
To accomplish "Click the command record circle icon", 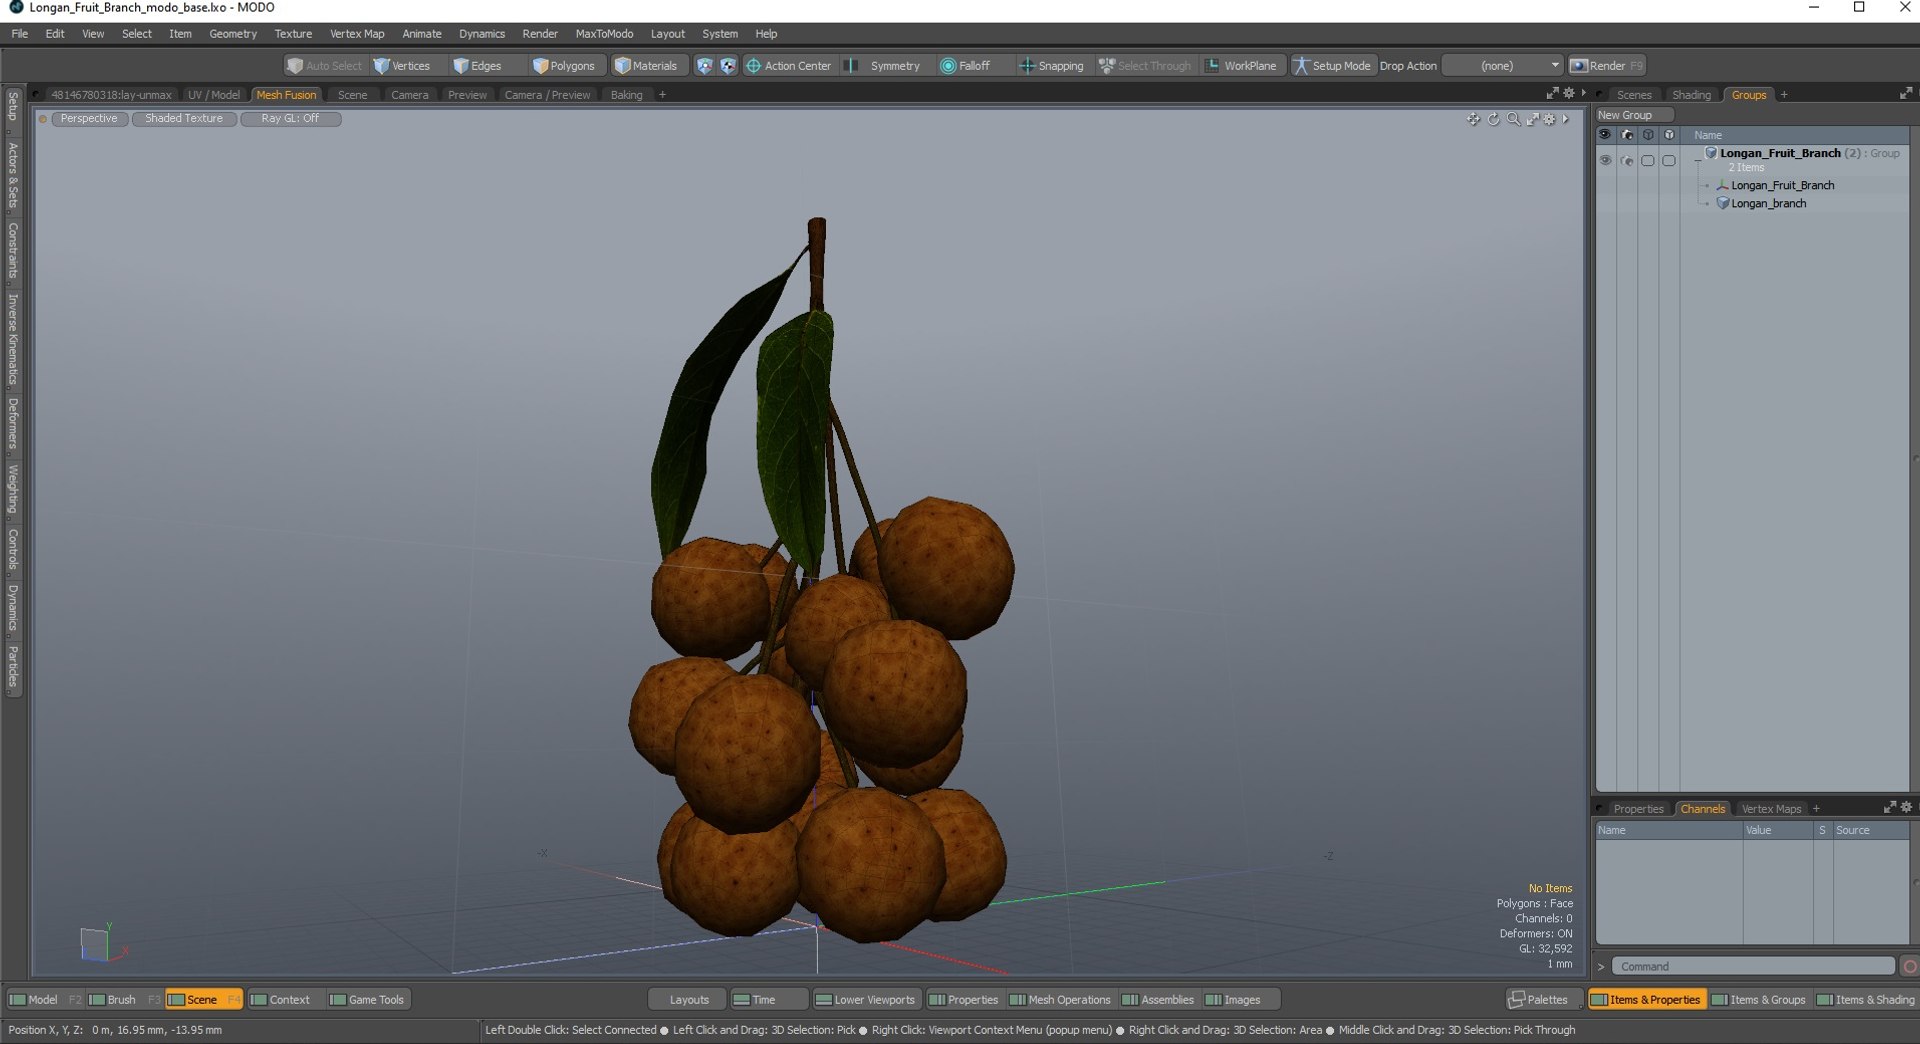I will pyautogui.click(x=1910, y=966).
